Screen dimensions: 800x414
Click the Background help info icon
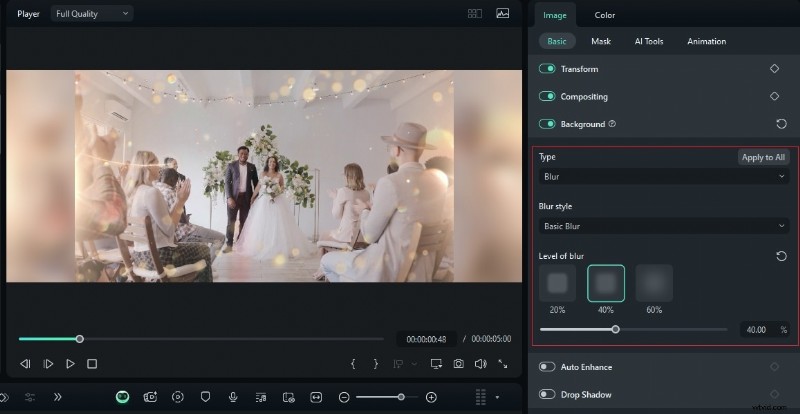point(612,124)
